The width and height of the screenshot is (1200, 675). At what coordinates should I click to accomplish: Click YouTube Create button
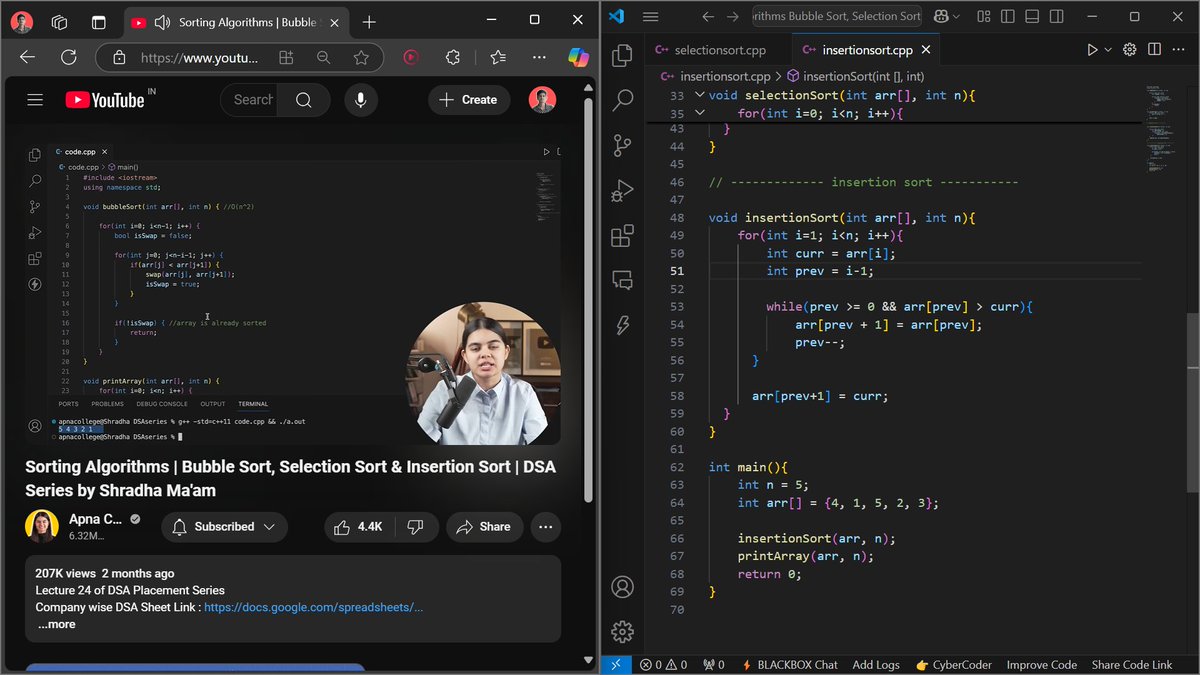click(x=469, y=99)
